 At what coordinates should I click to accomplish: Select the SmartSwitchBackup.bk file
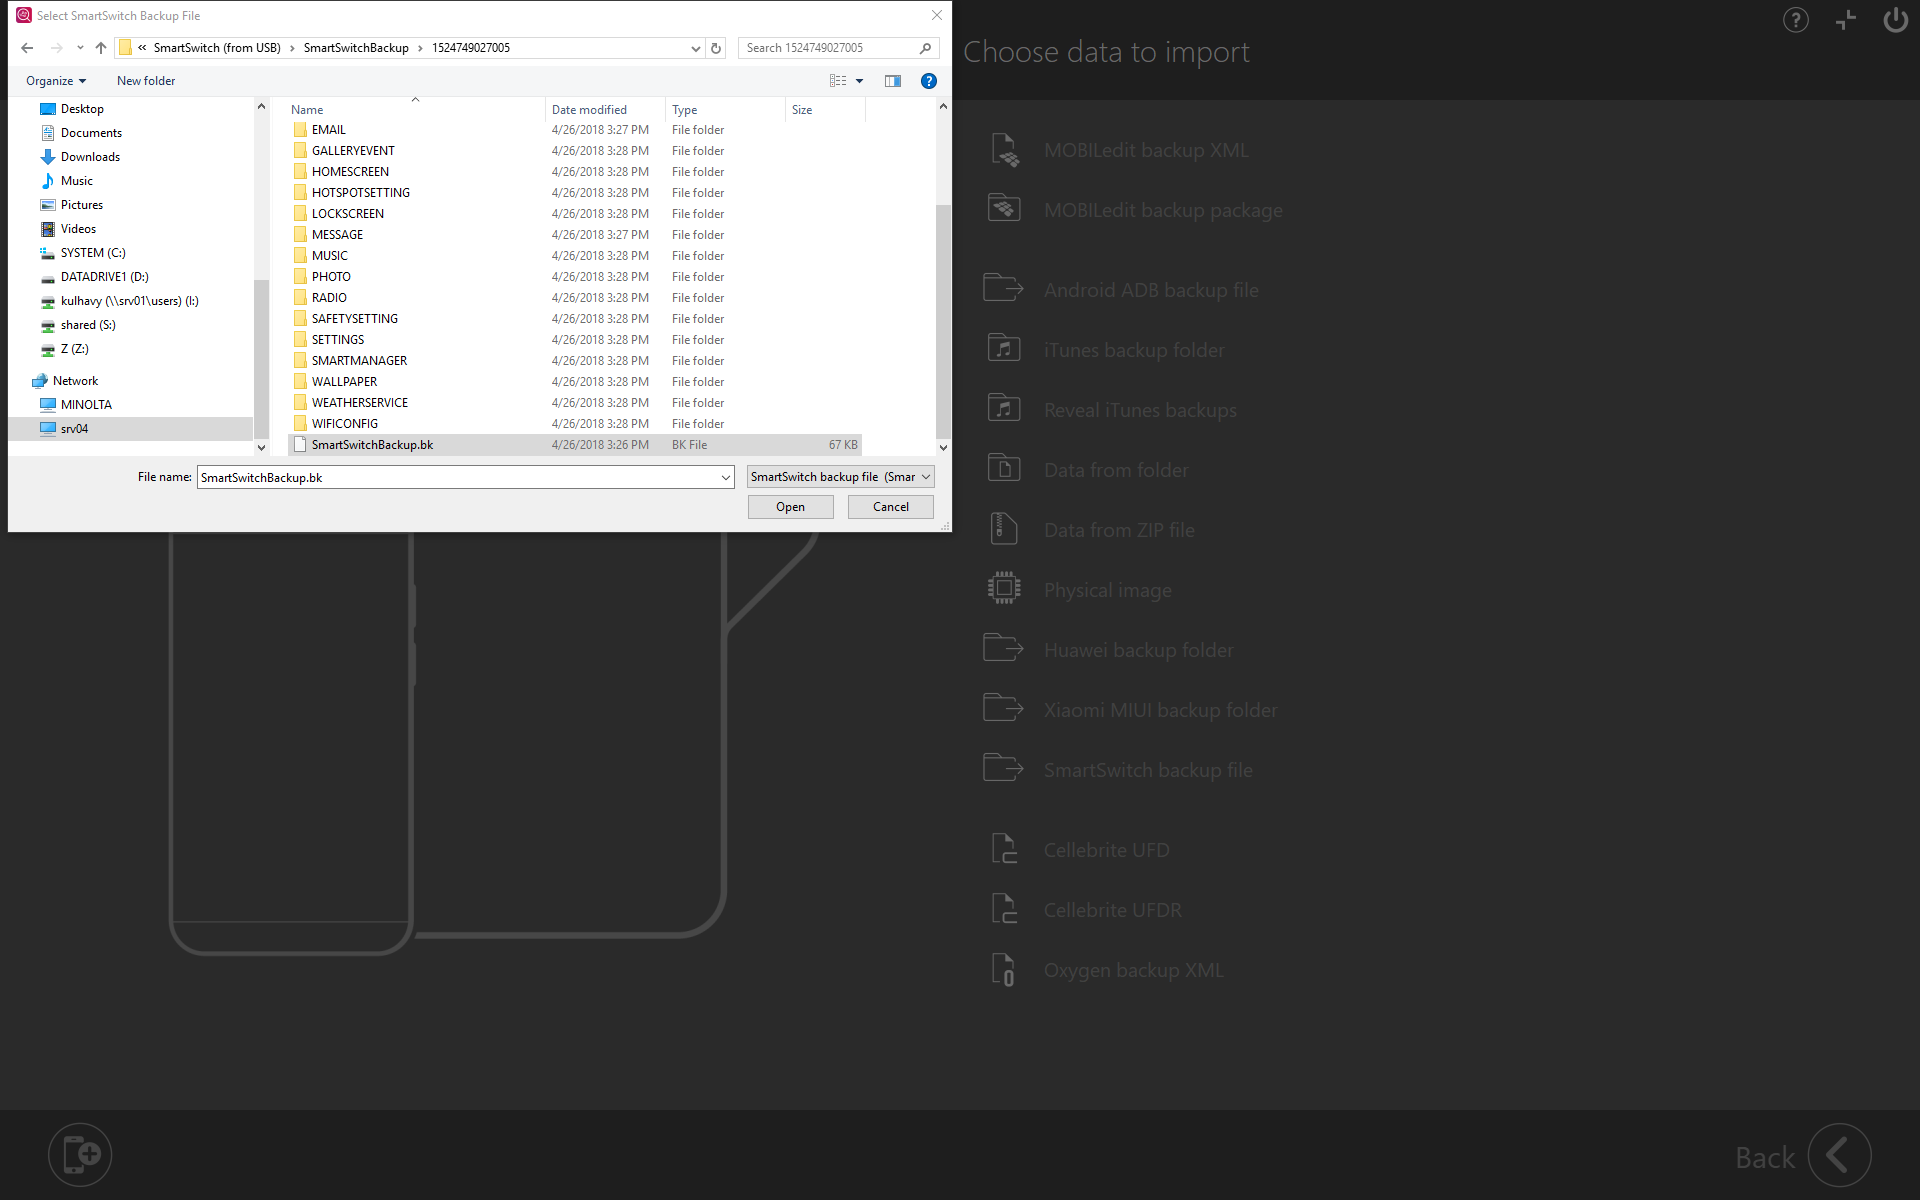tap(372, 445)
